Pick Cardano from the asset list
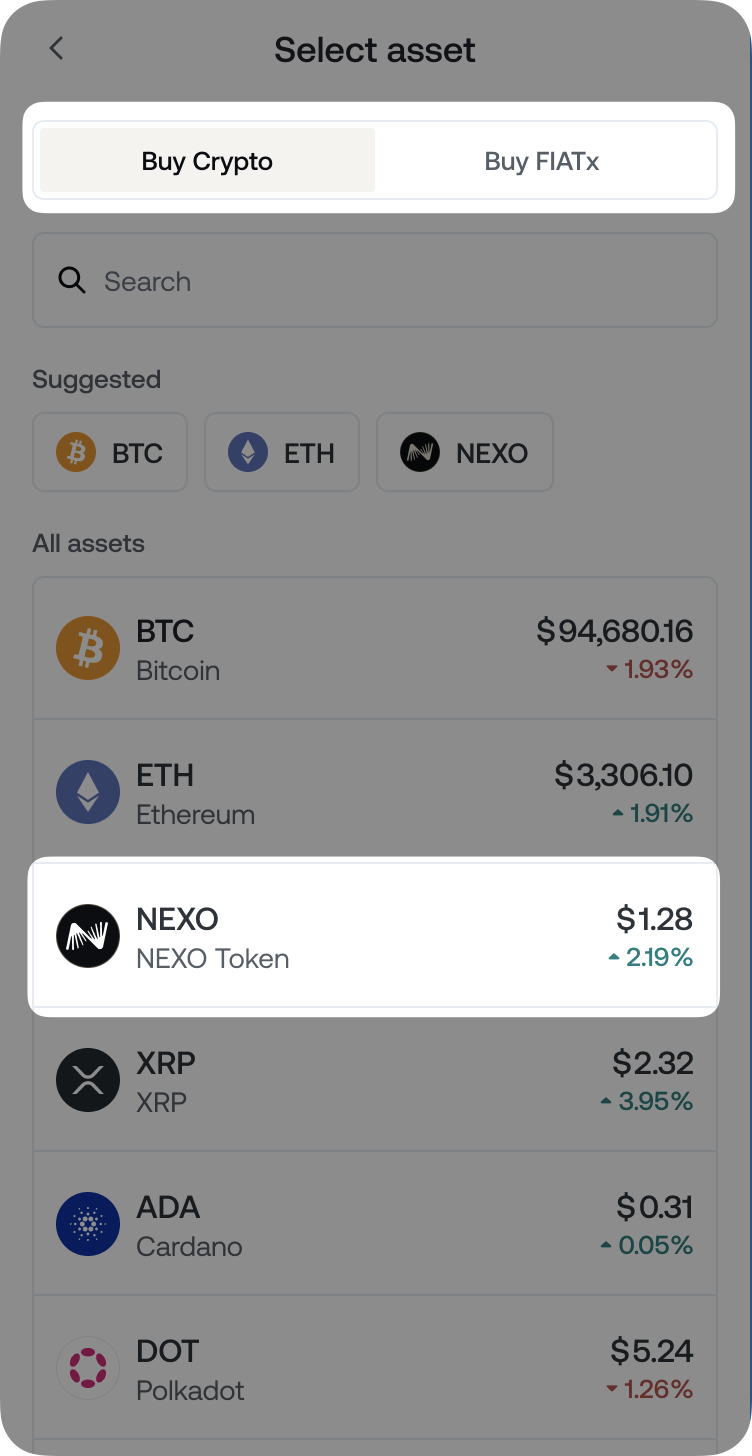Screen dimensions: 752x1456 [375, 1224]
